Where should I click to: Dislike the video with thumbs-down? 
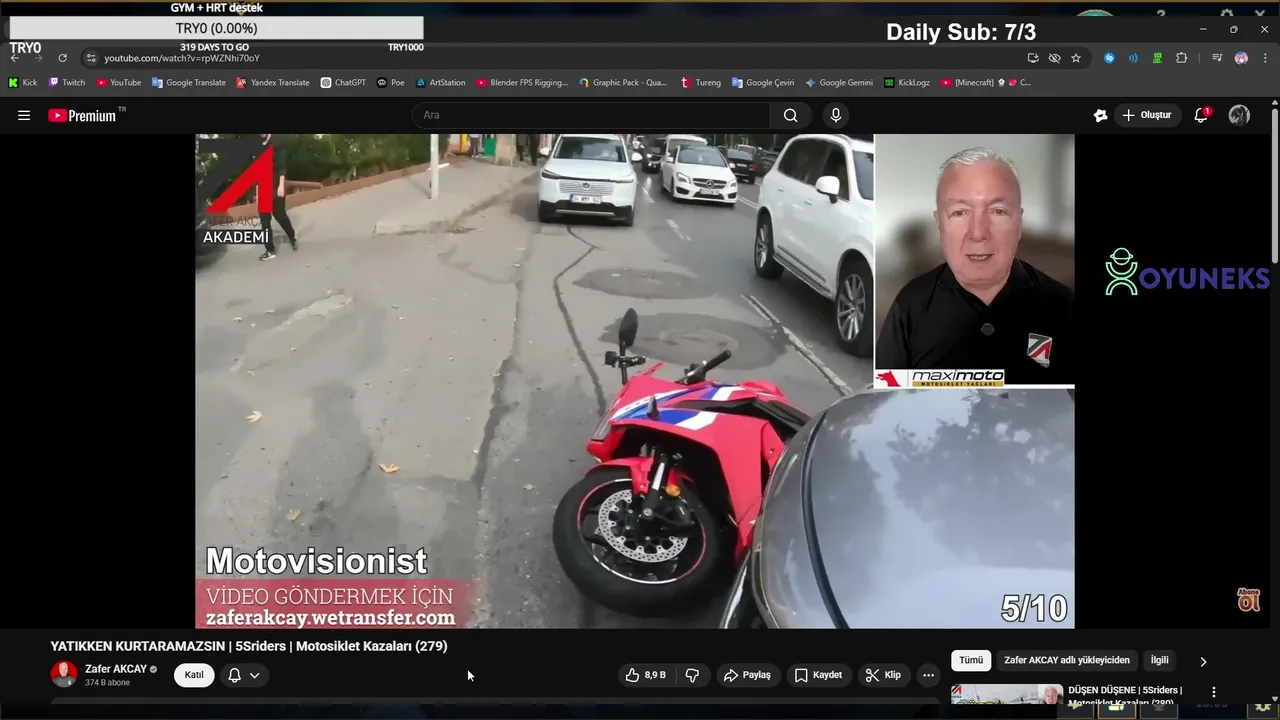692,675
